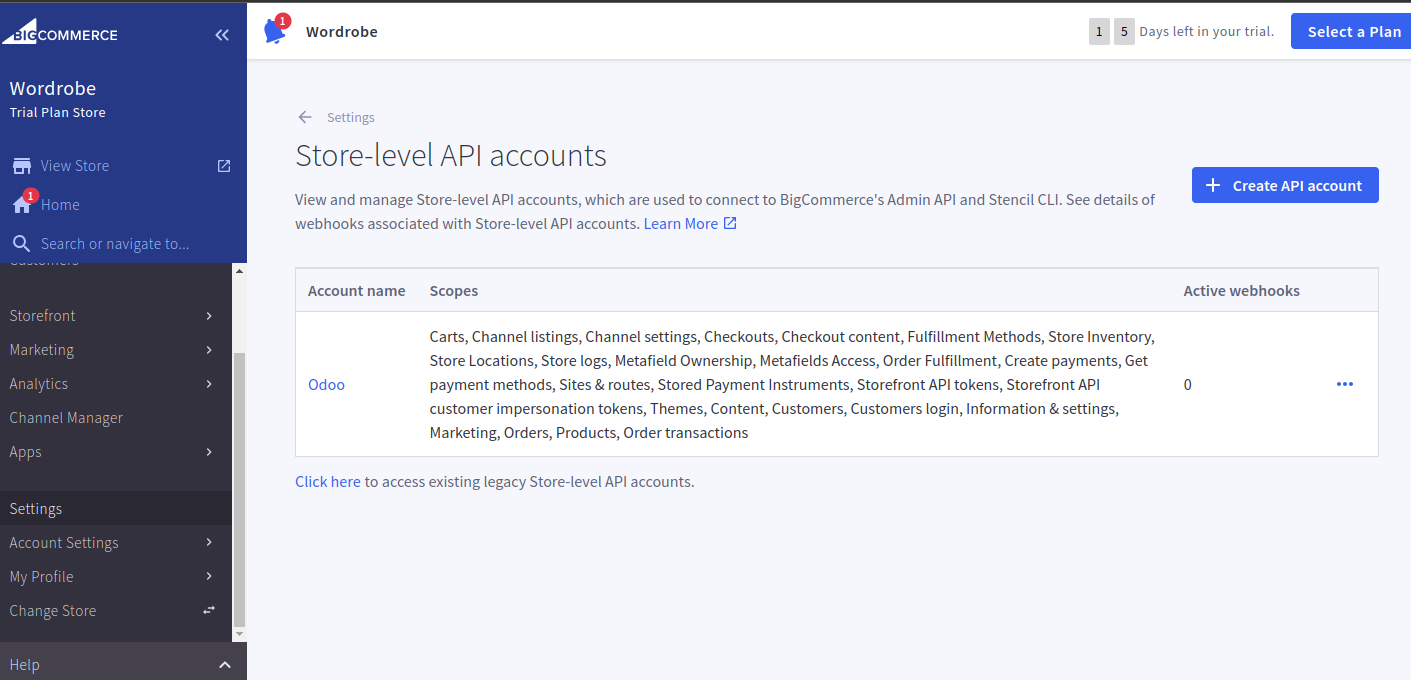Toggle the Help panel chevron
Image resolution: width=1411 pixels, height=680 pixels.
click(x=225, y=665)
